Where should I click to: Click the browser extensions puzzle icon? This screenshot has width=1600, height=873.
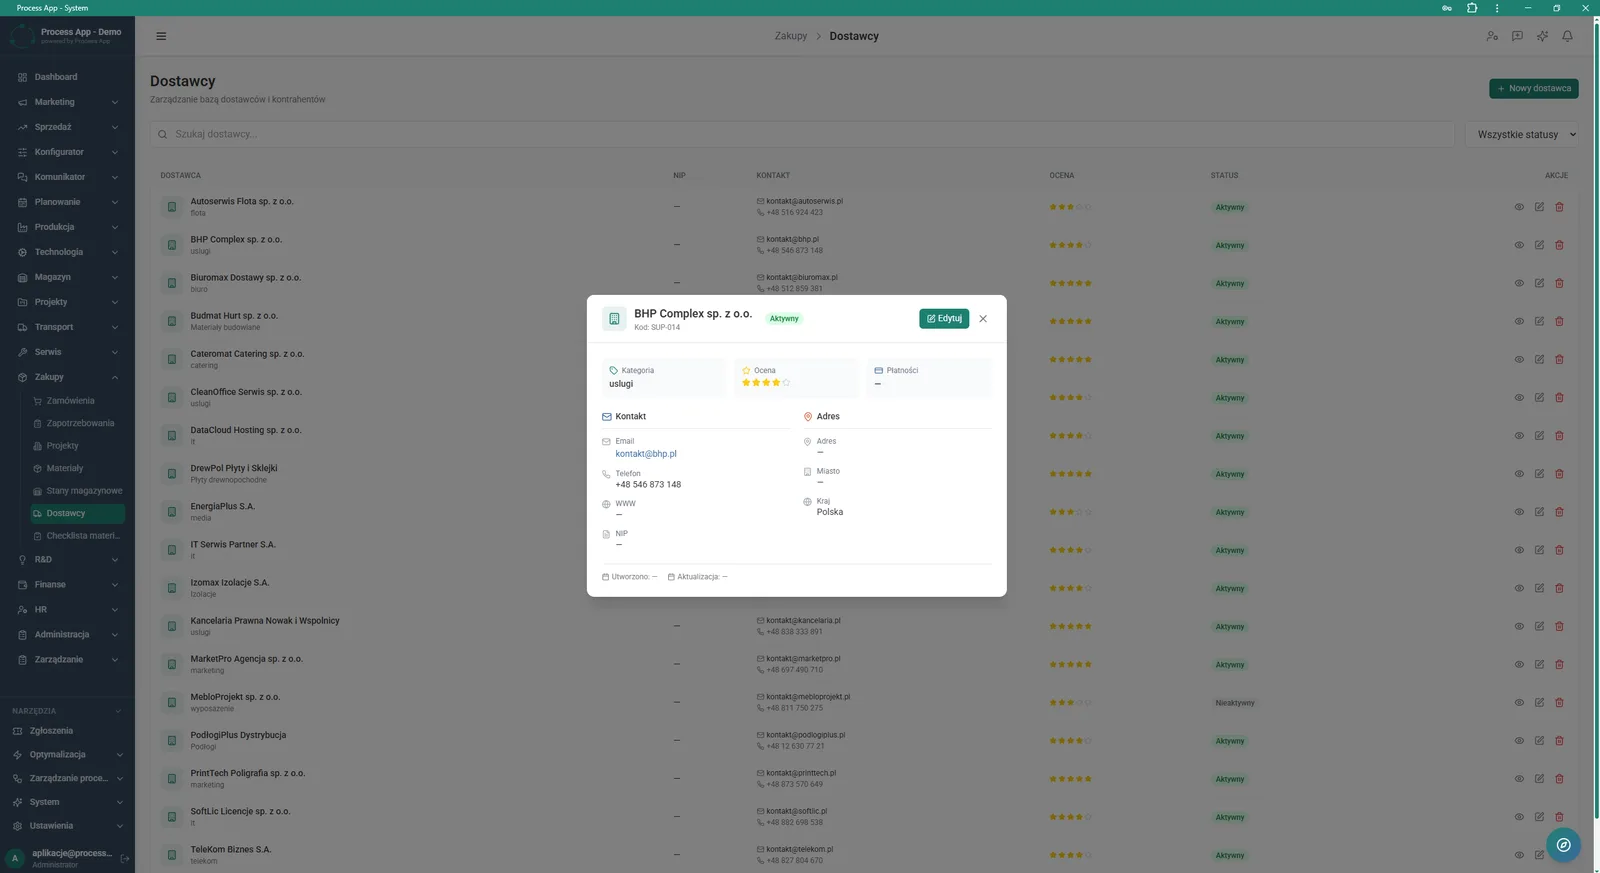pyautogui.click(x=1472, y=8)
